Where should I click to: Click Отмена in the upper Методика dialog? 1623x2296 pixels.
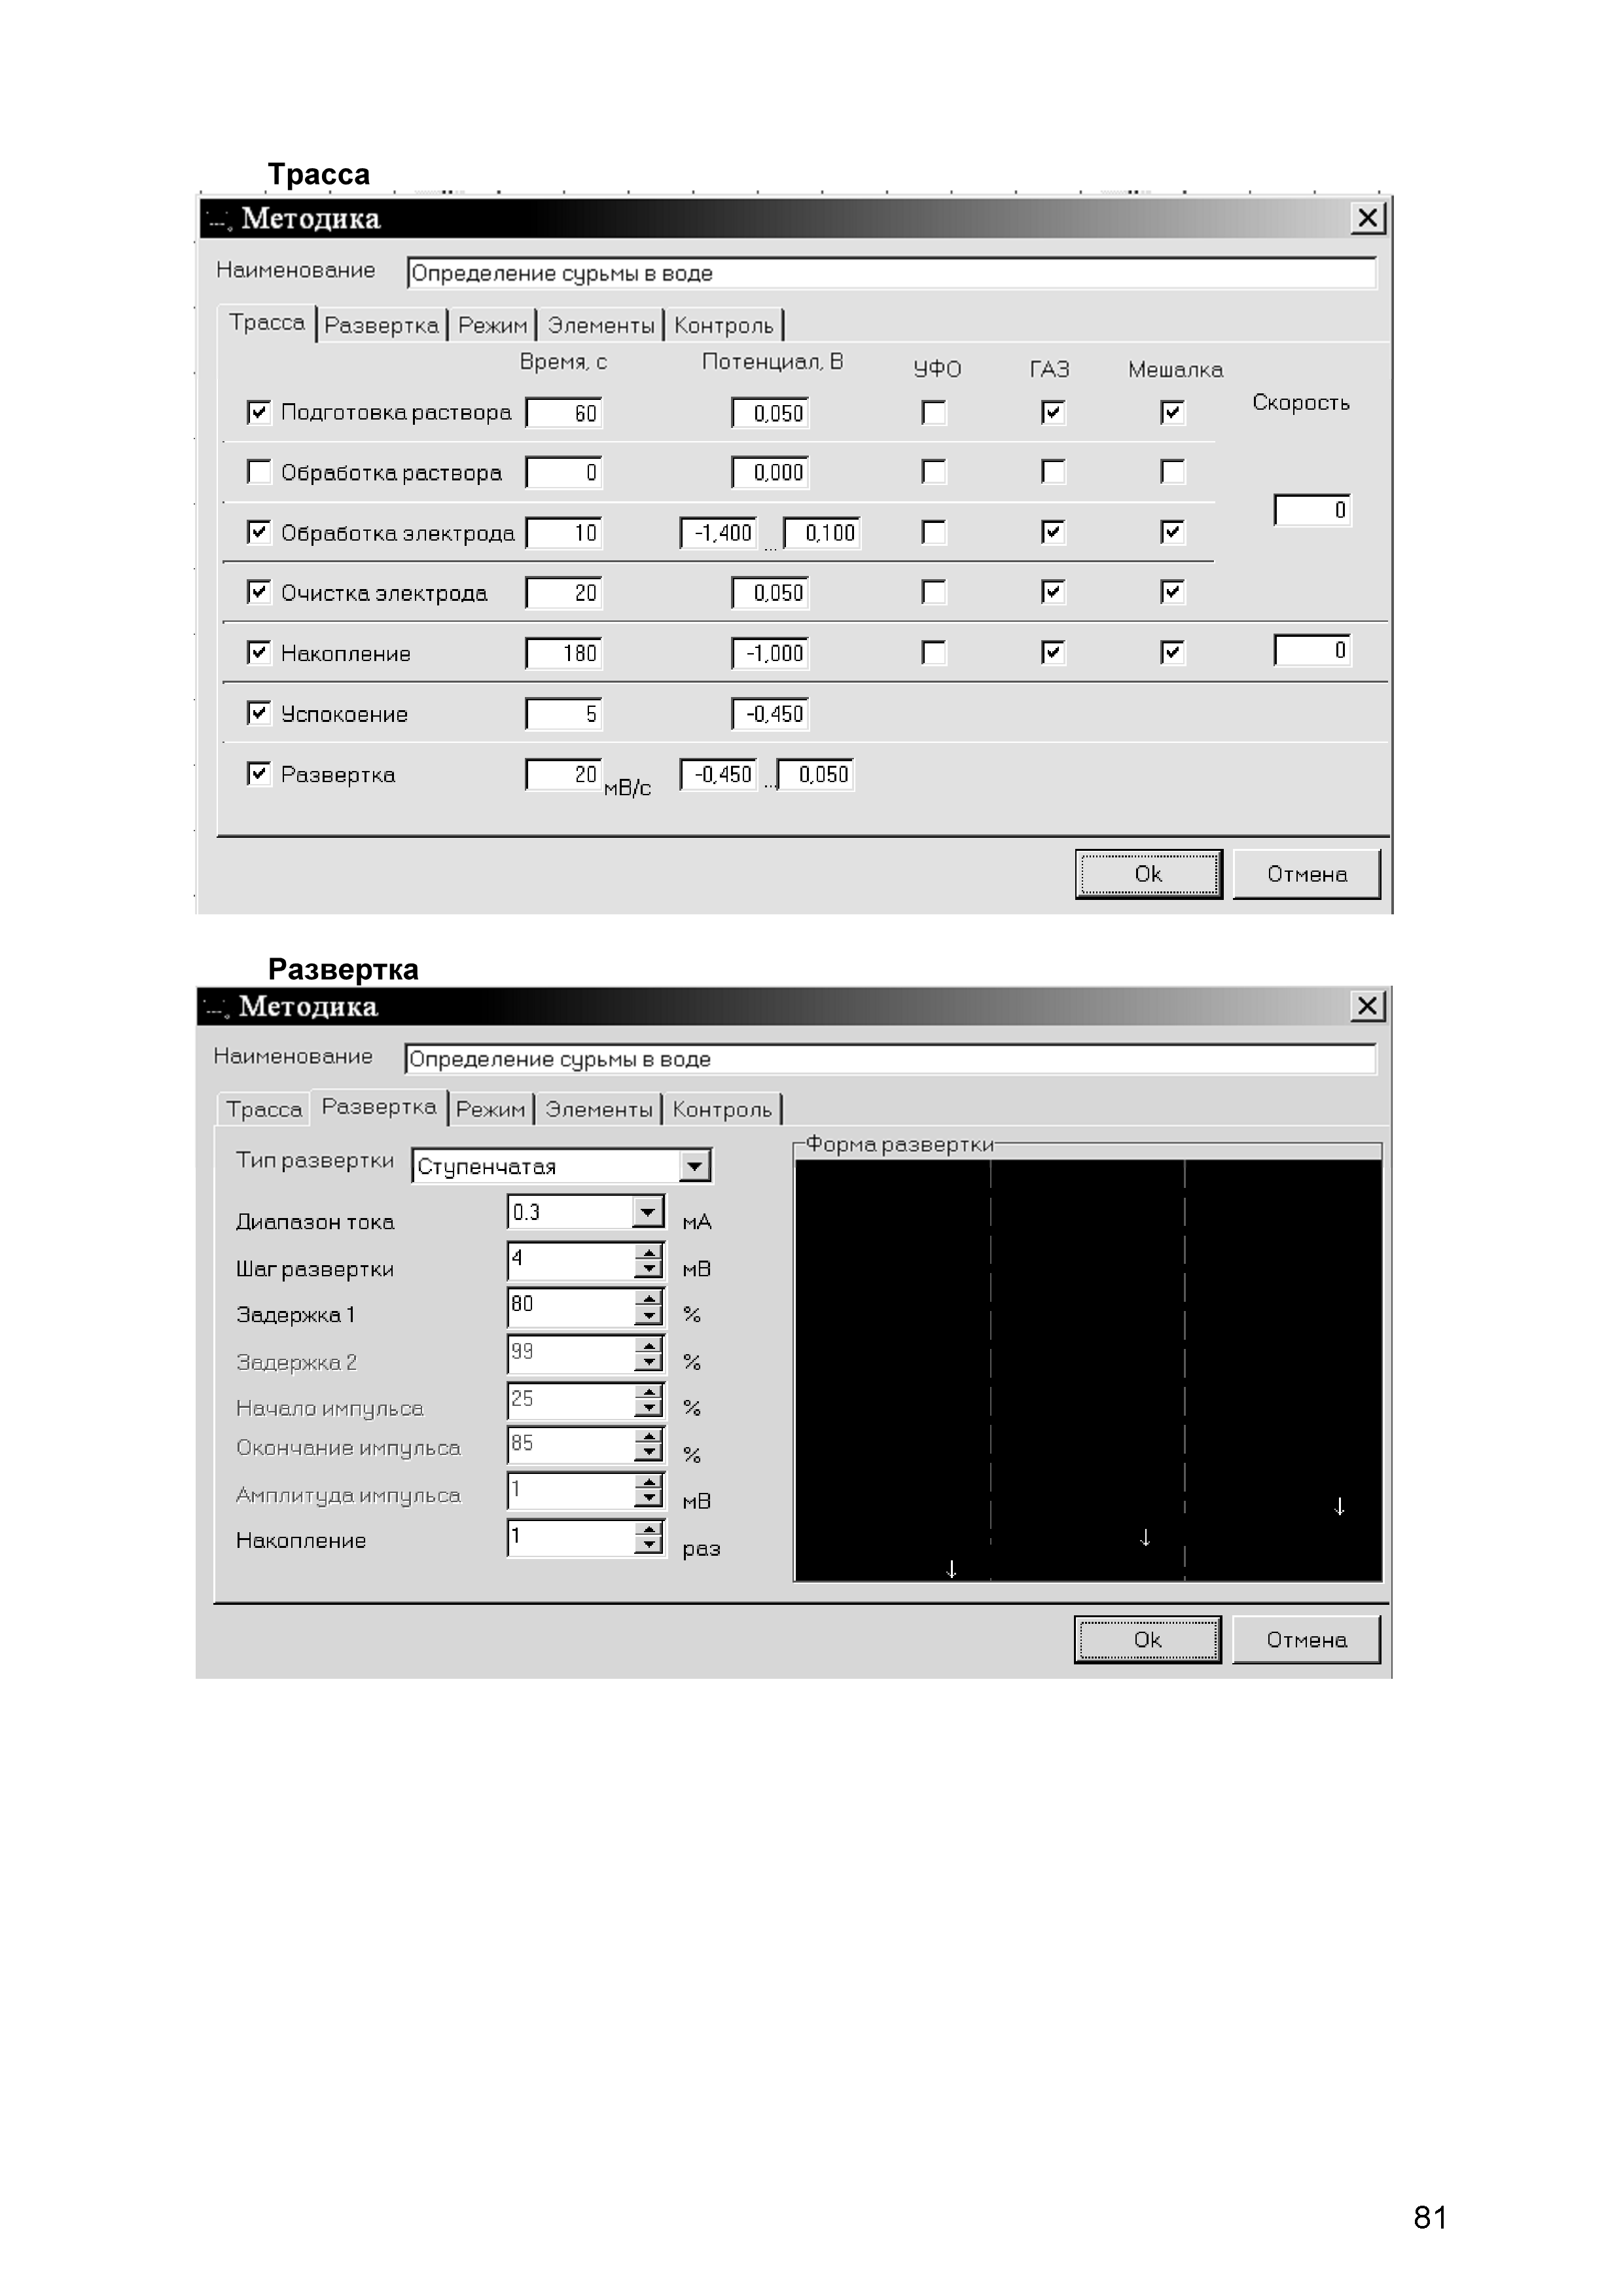pos(1306,874)
